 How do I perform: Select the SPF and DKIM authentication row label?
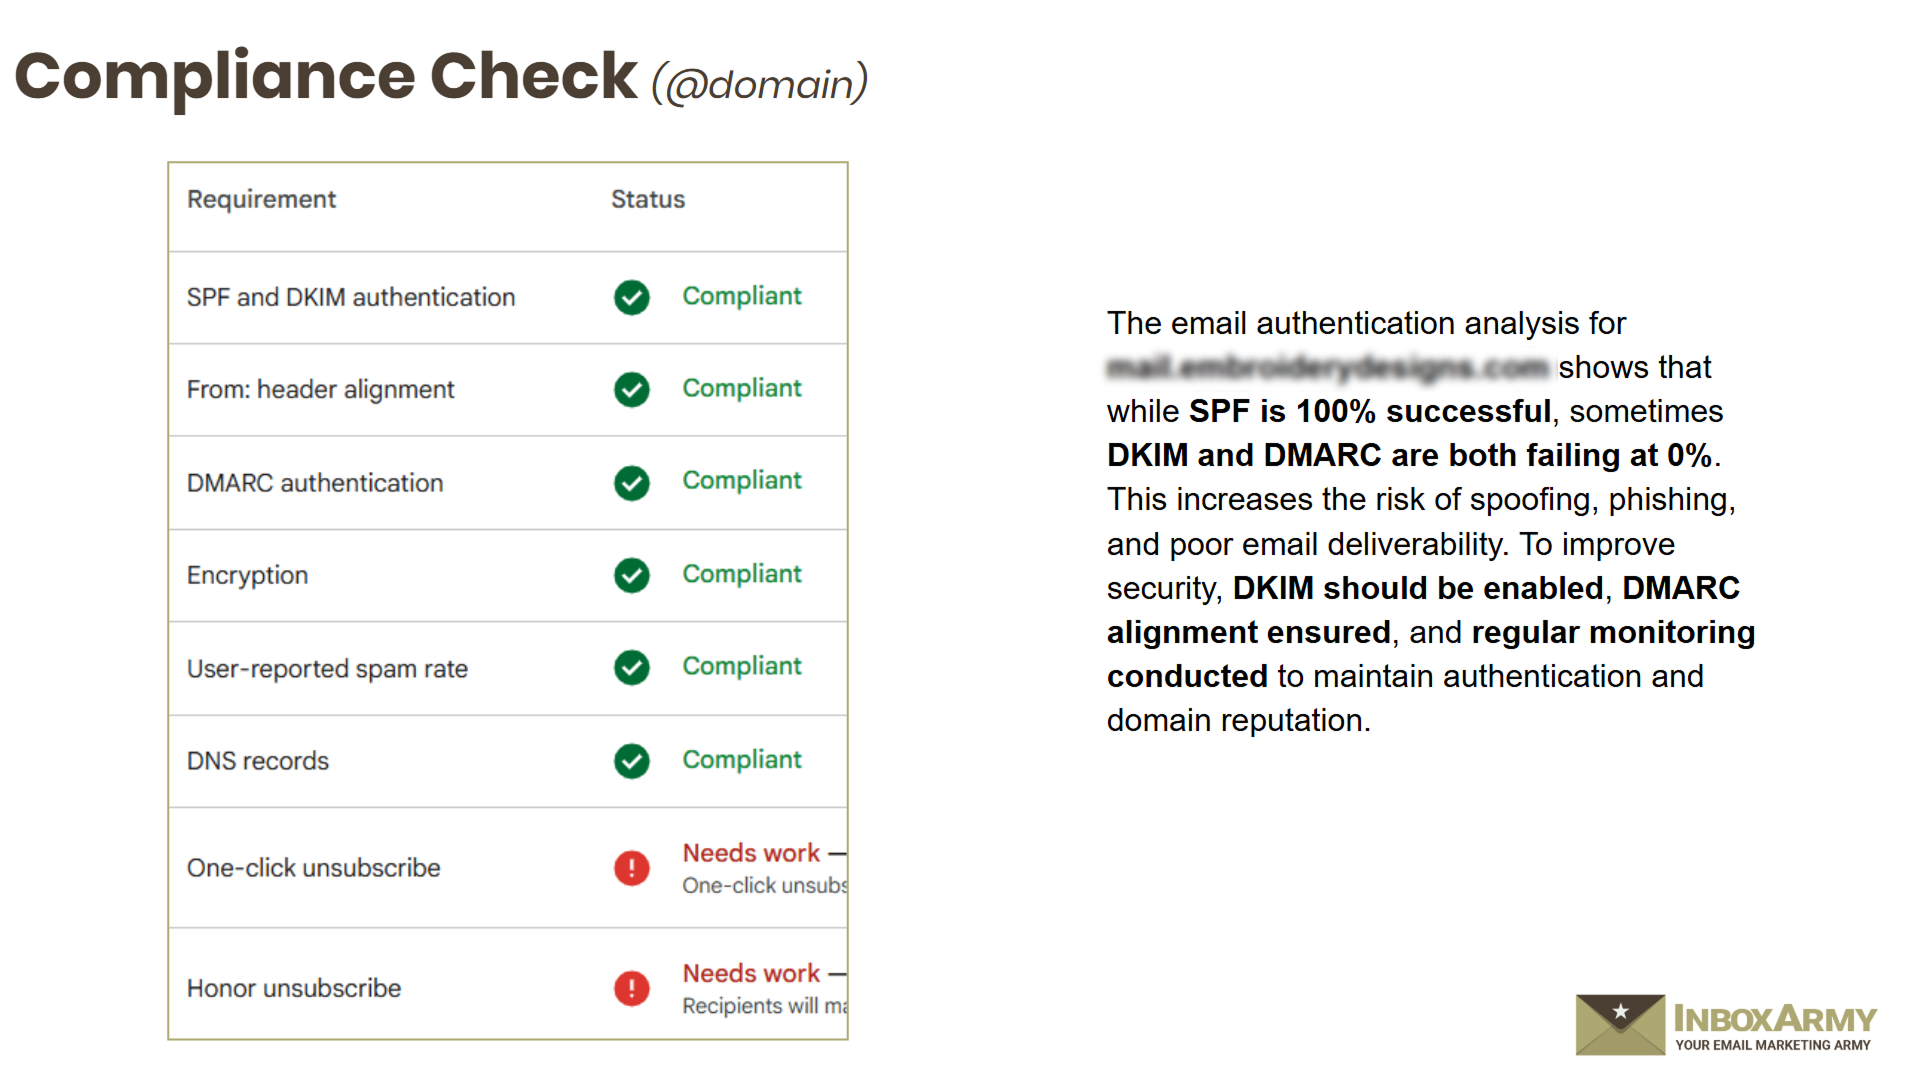[351, 297]
